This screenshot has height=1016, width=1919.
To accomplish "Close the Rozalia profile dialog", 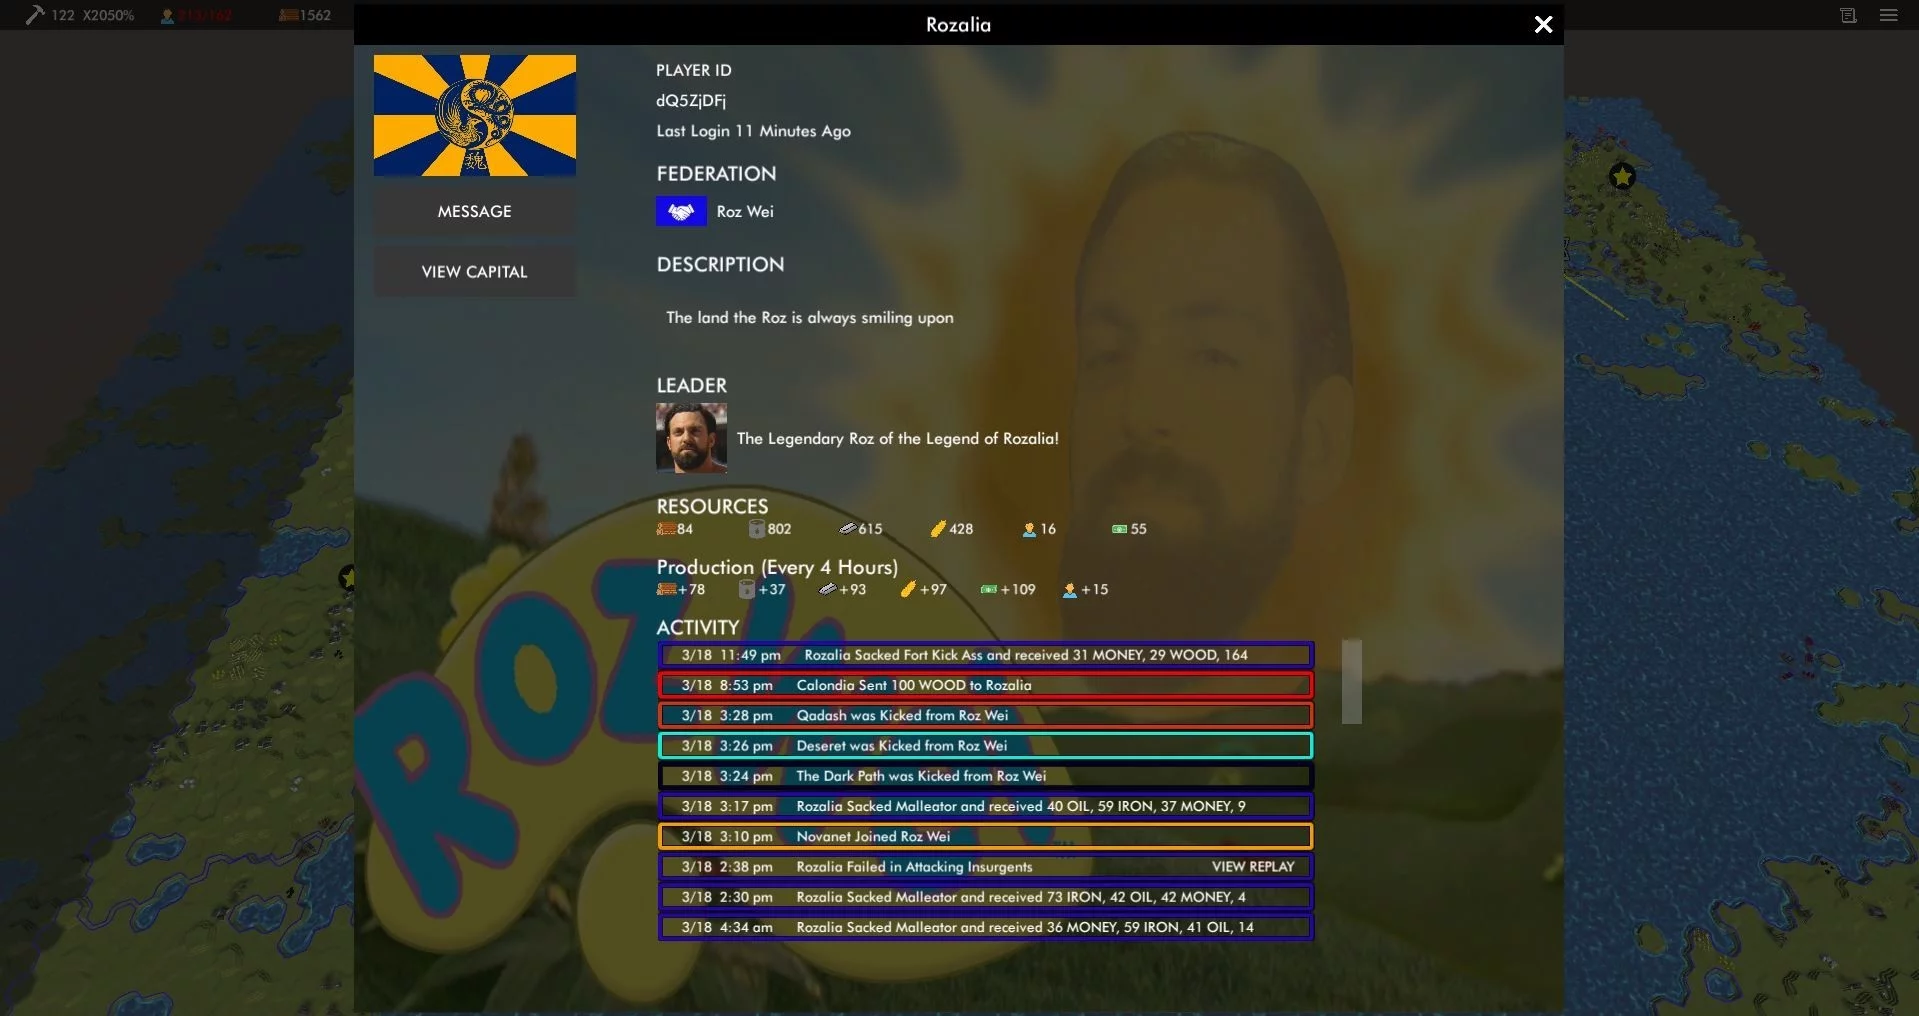I will coord(1543,25).
